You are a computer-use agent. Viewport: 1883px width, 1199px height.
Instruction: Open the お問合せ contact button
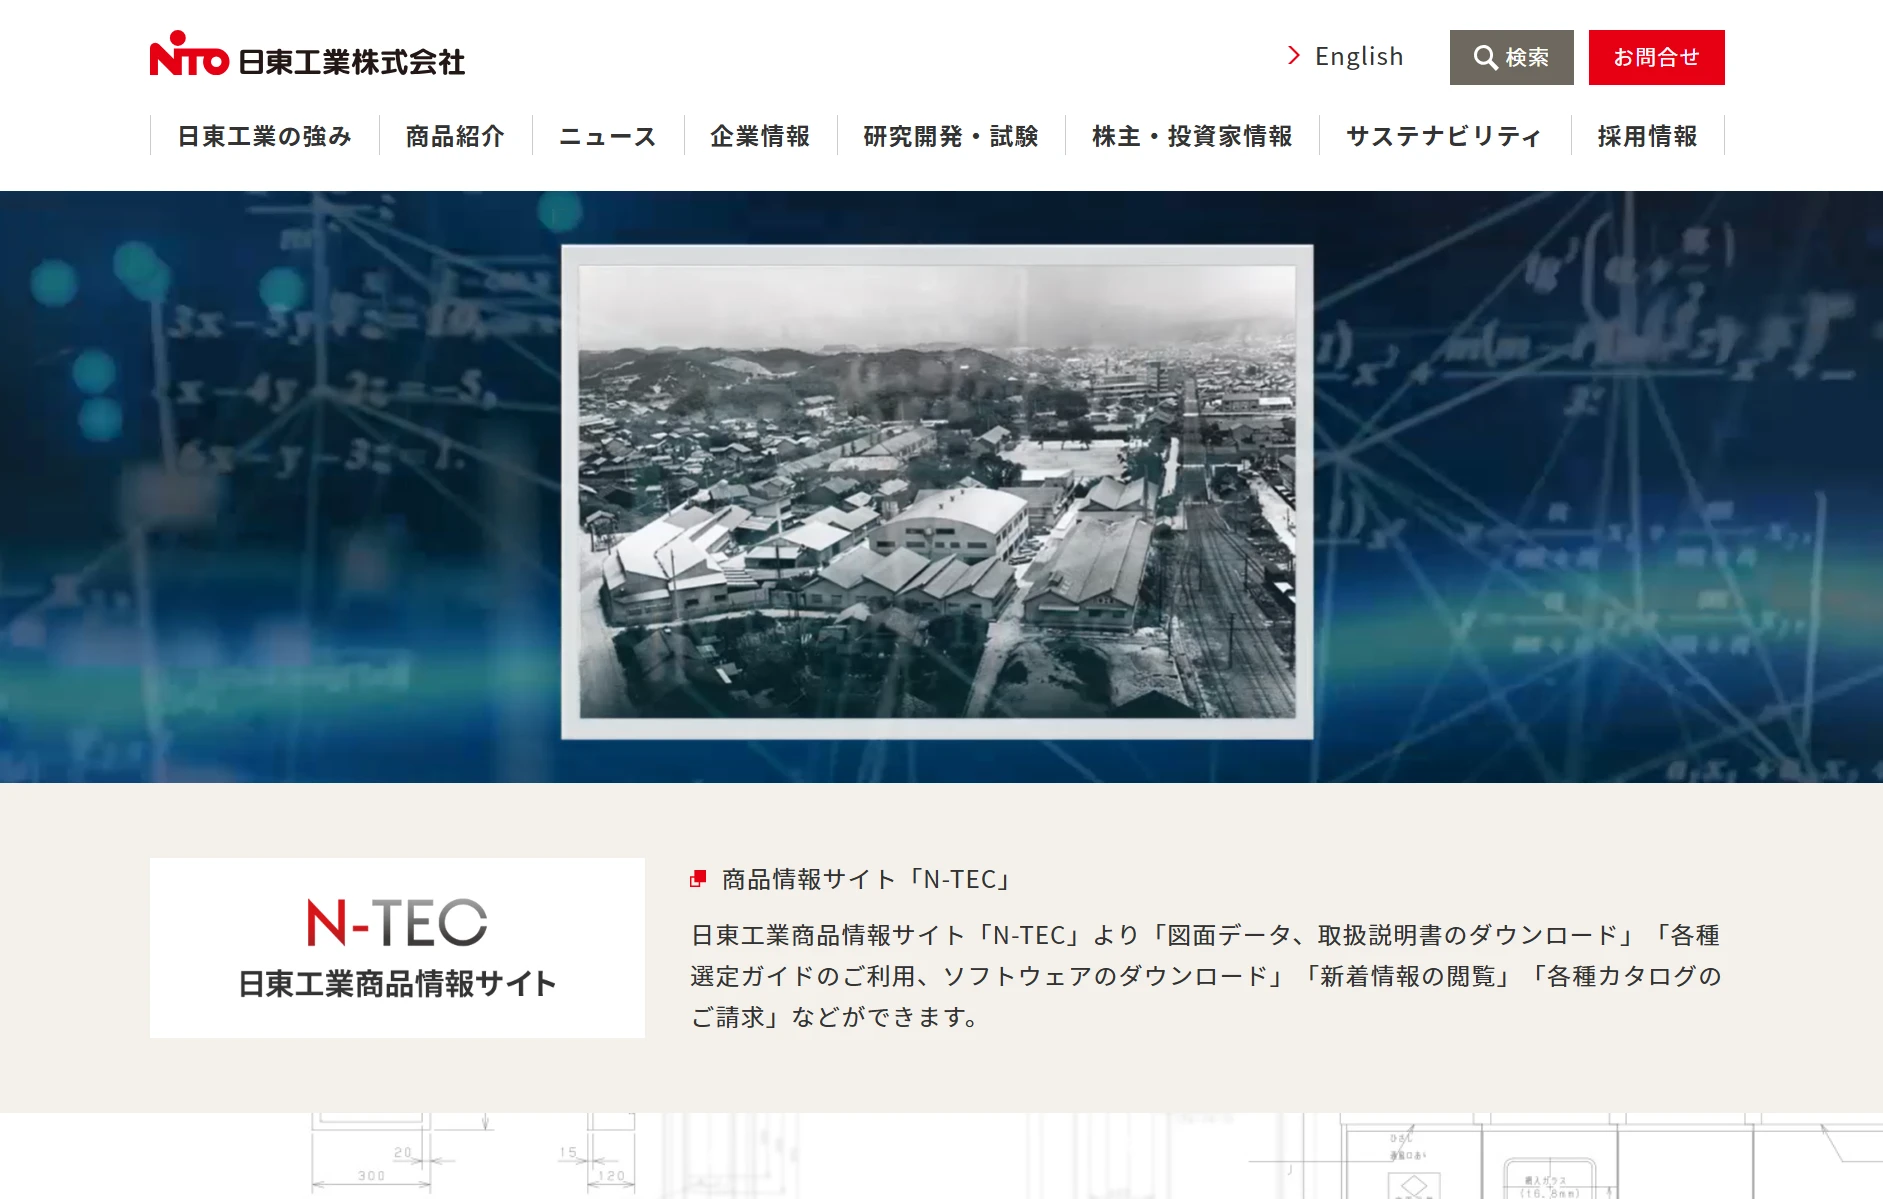(1656, 58)
